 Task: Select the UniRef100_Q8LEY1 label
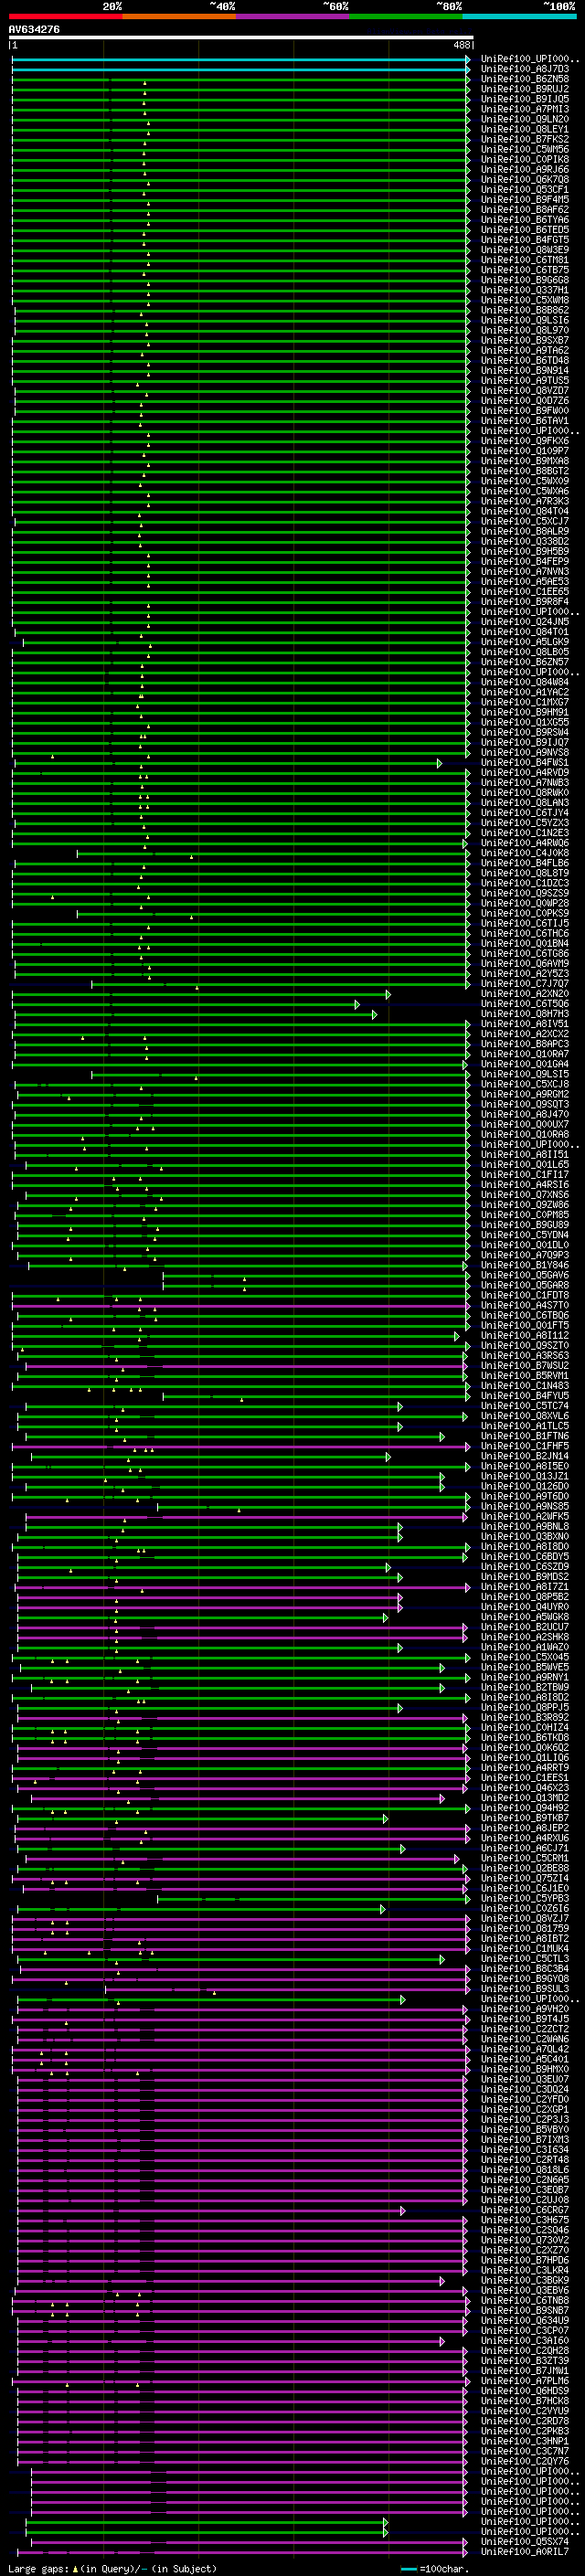coord(525,129)
